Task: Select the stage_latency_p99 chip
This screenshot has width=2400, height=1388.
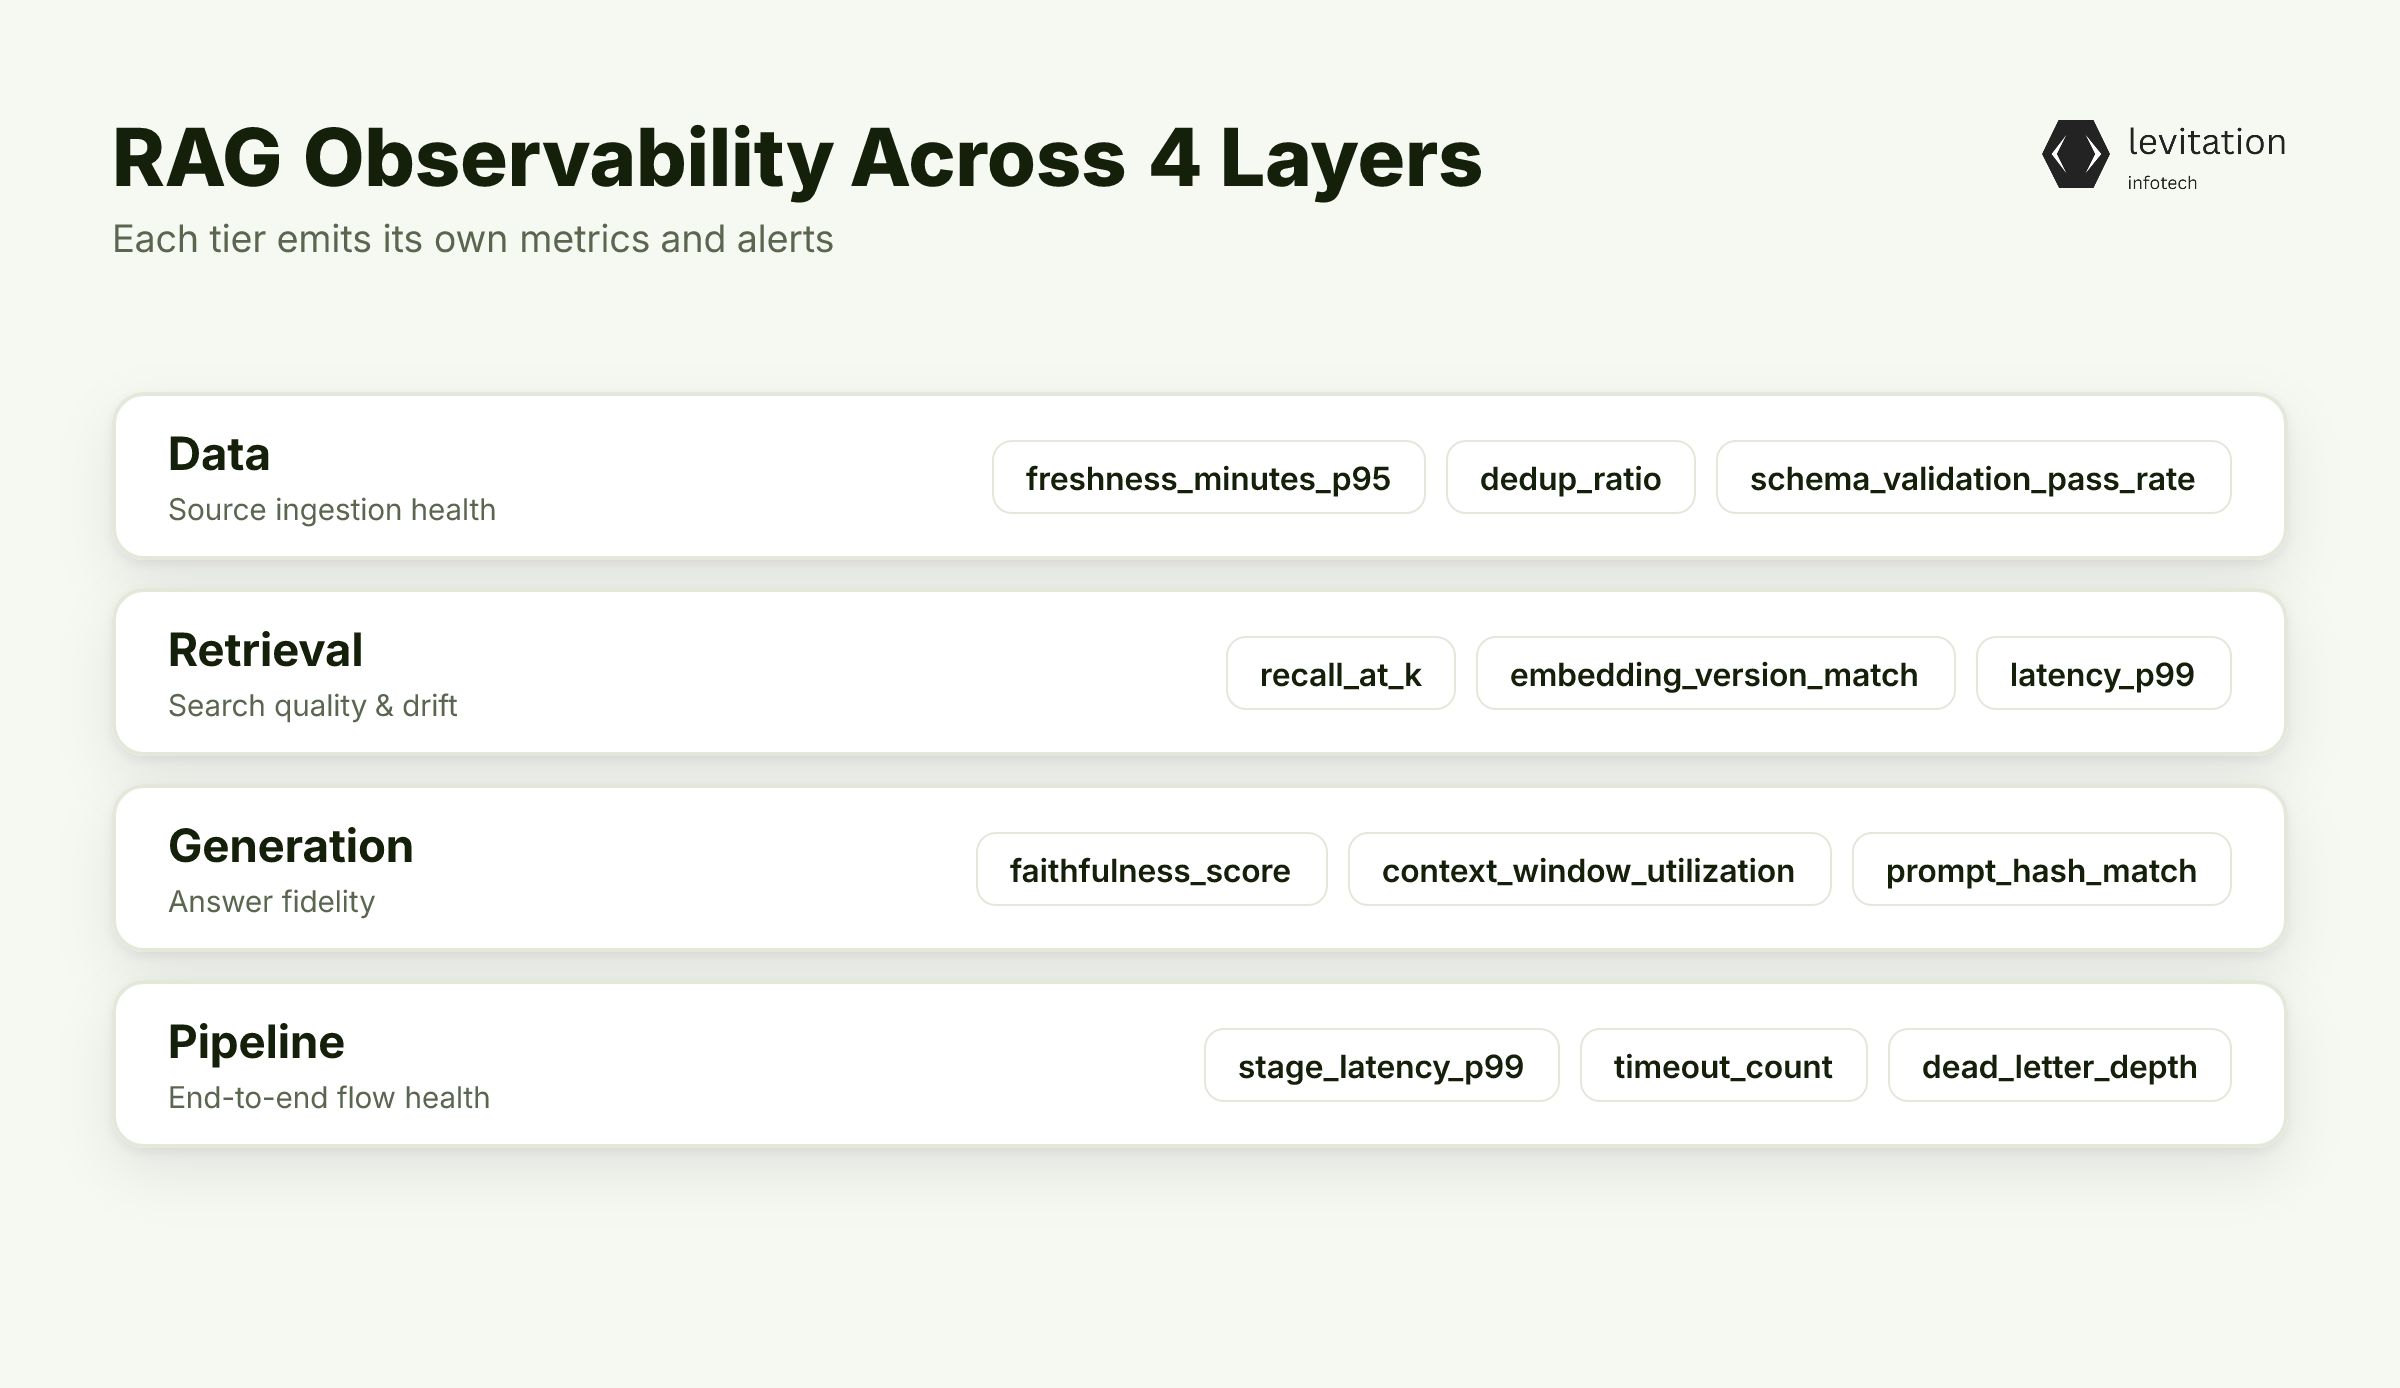Action: (1381, 1066)
